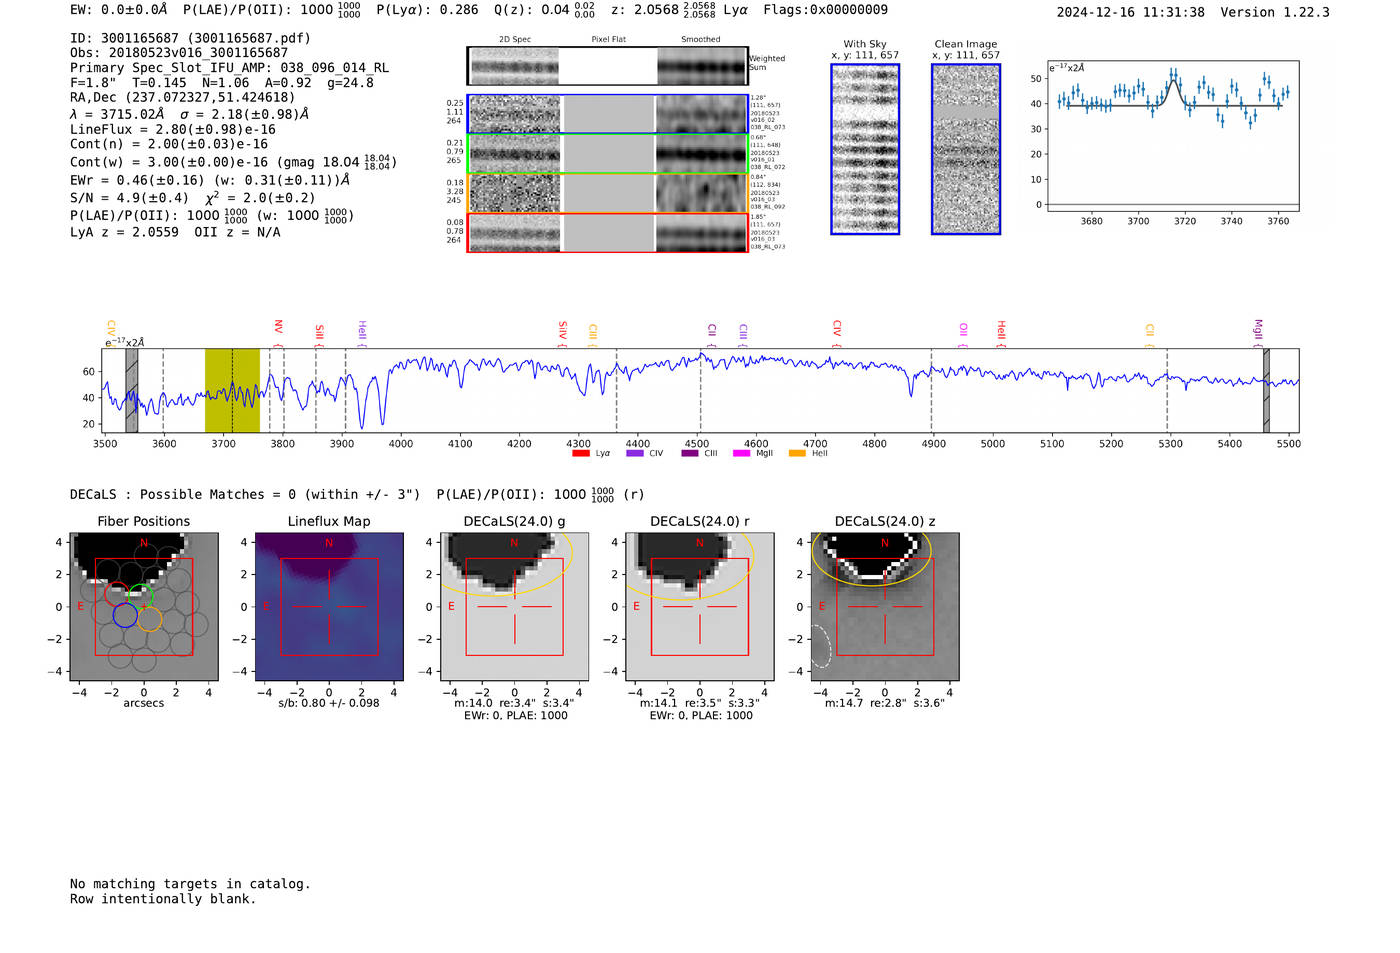Click the green fiber circle in Fiber Positions
The height and width of the screenshot is (953, 1400).
coord(141,596)
